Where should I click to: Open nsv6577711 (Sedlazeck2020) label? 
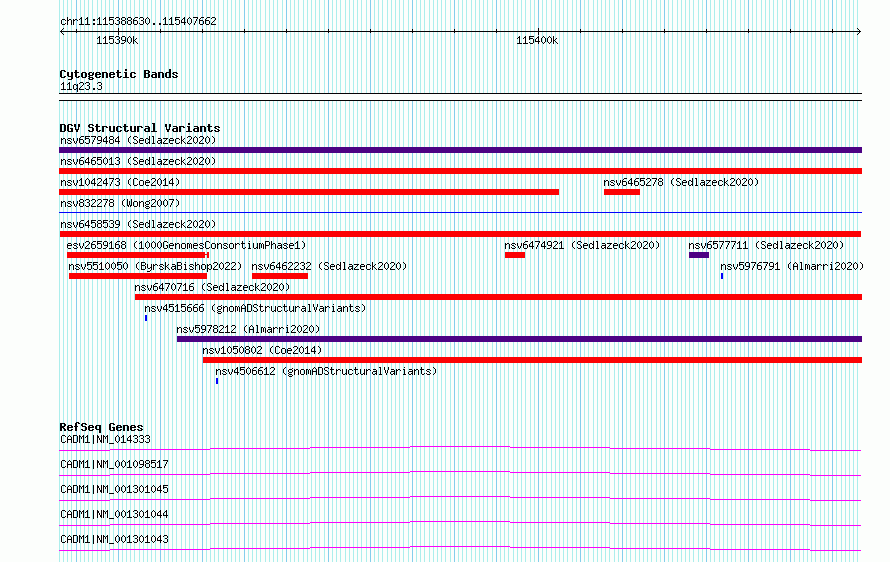(x=766, y=245)
